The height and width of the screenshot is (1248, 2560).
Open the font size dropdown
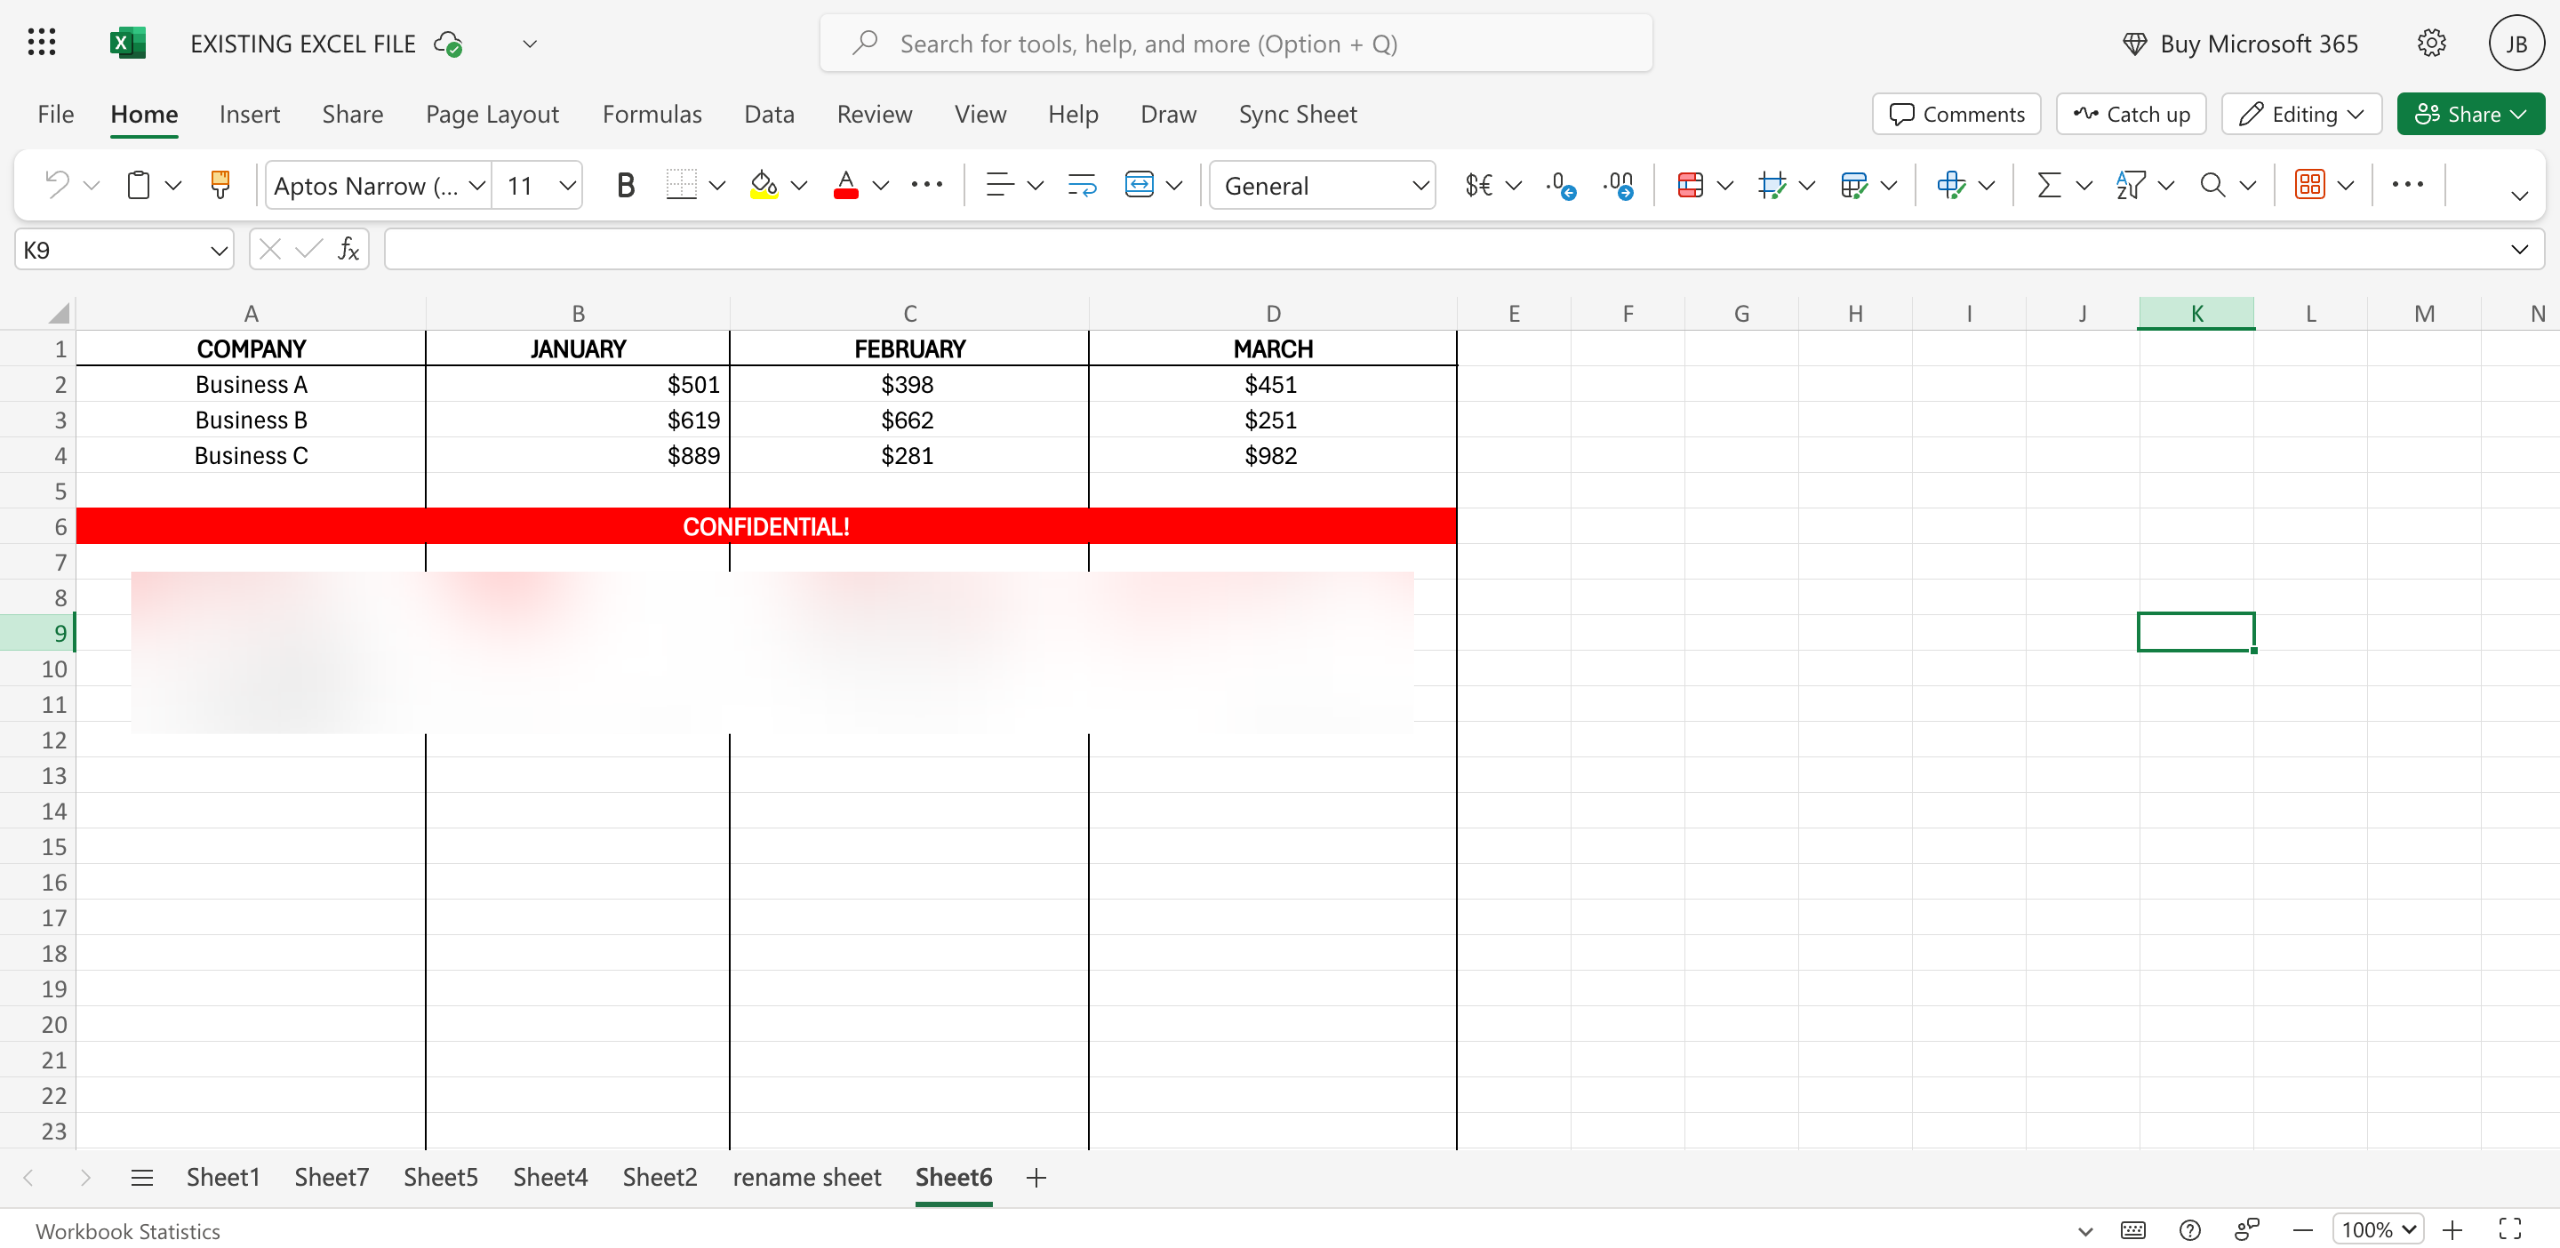(567, 186)
